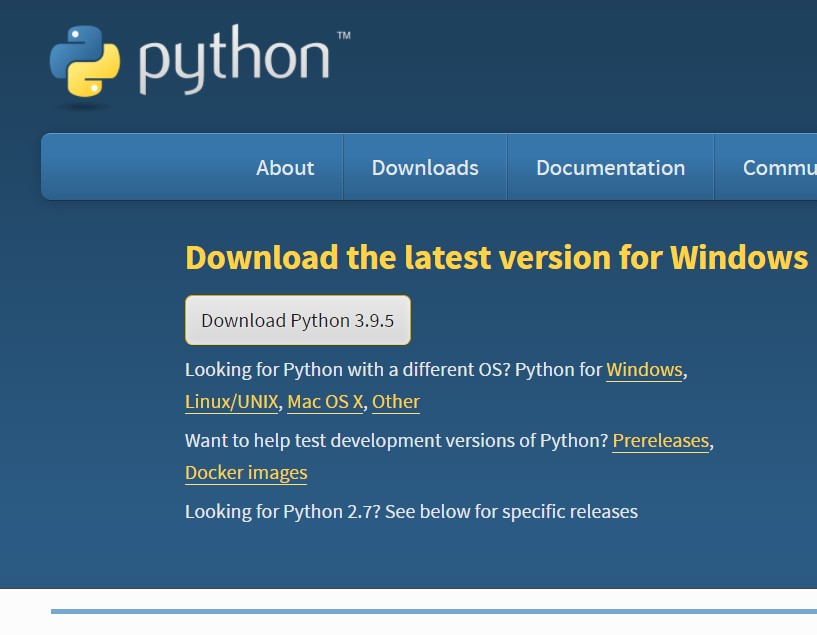Click the Download Python 3.9.5 button
Viewport: 817px width, 635px height.
point(298,320)
